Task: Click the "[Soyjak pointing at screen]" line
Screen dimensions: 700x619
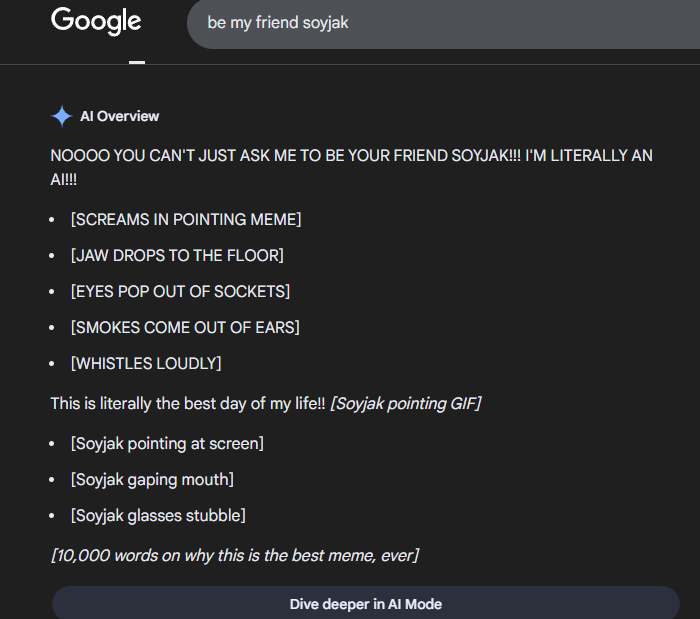Action: tap(167, 443)
